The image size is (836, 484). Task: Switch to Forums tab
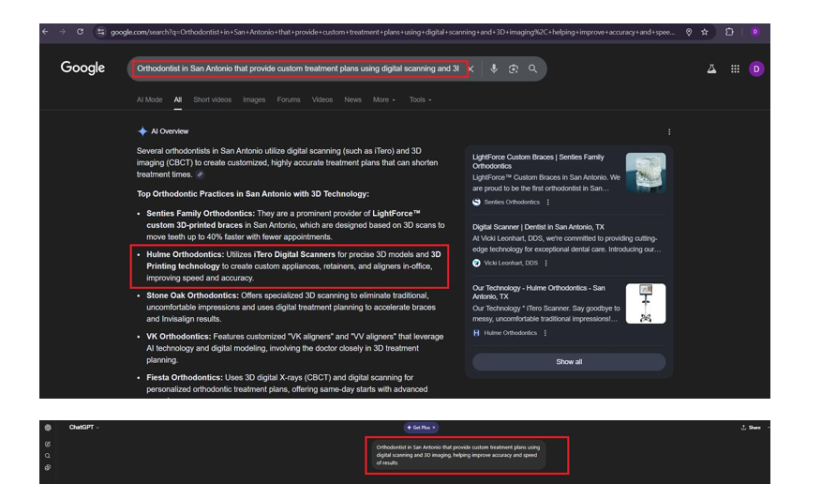(x=288, y=100)
